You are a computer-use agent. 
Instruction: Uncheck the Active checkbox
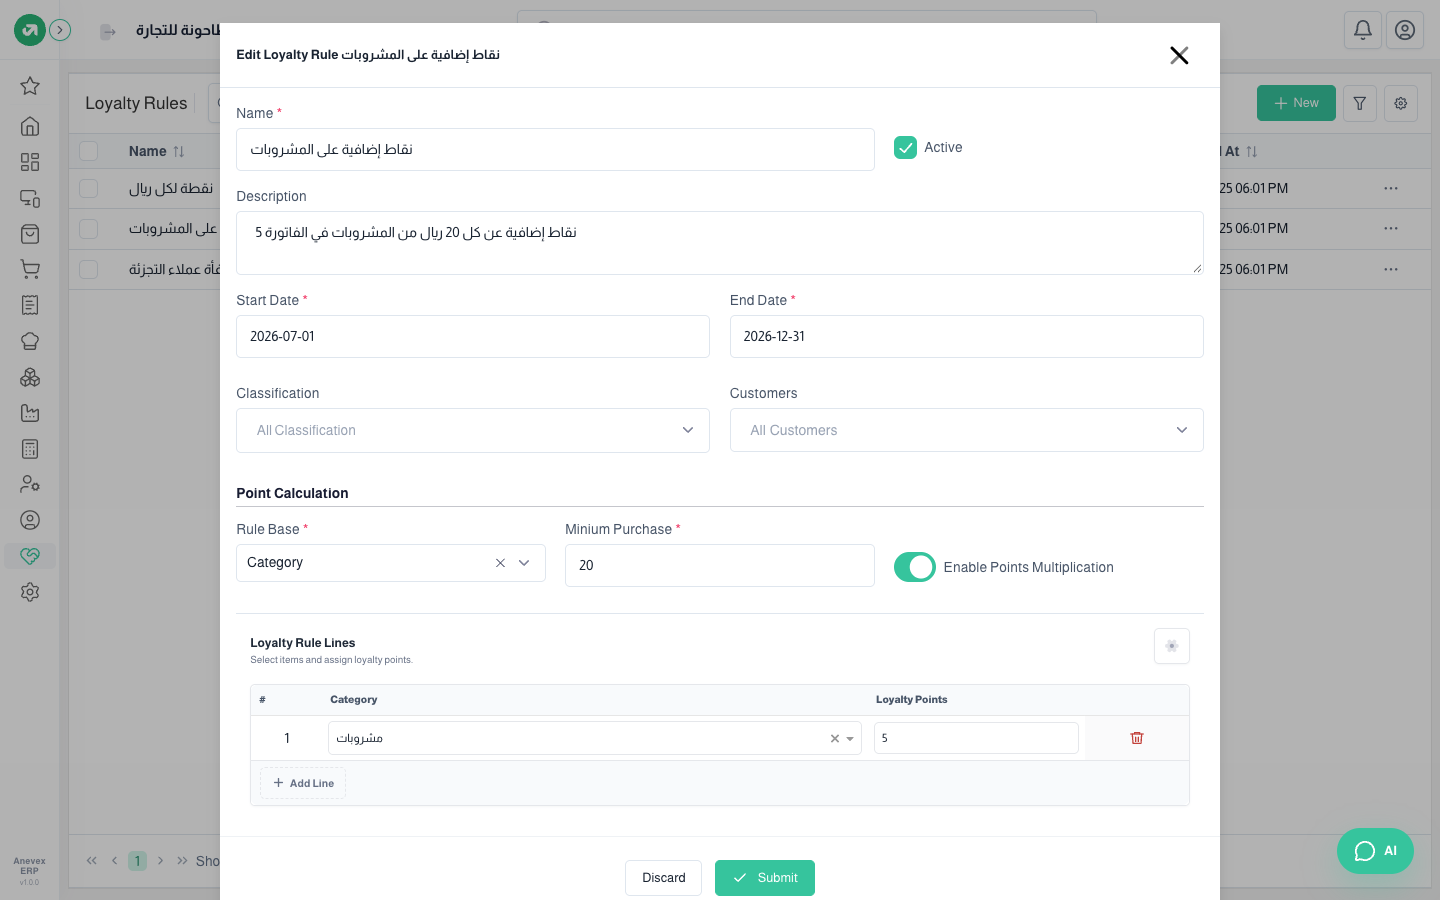(905, 148)
